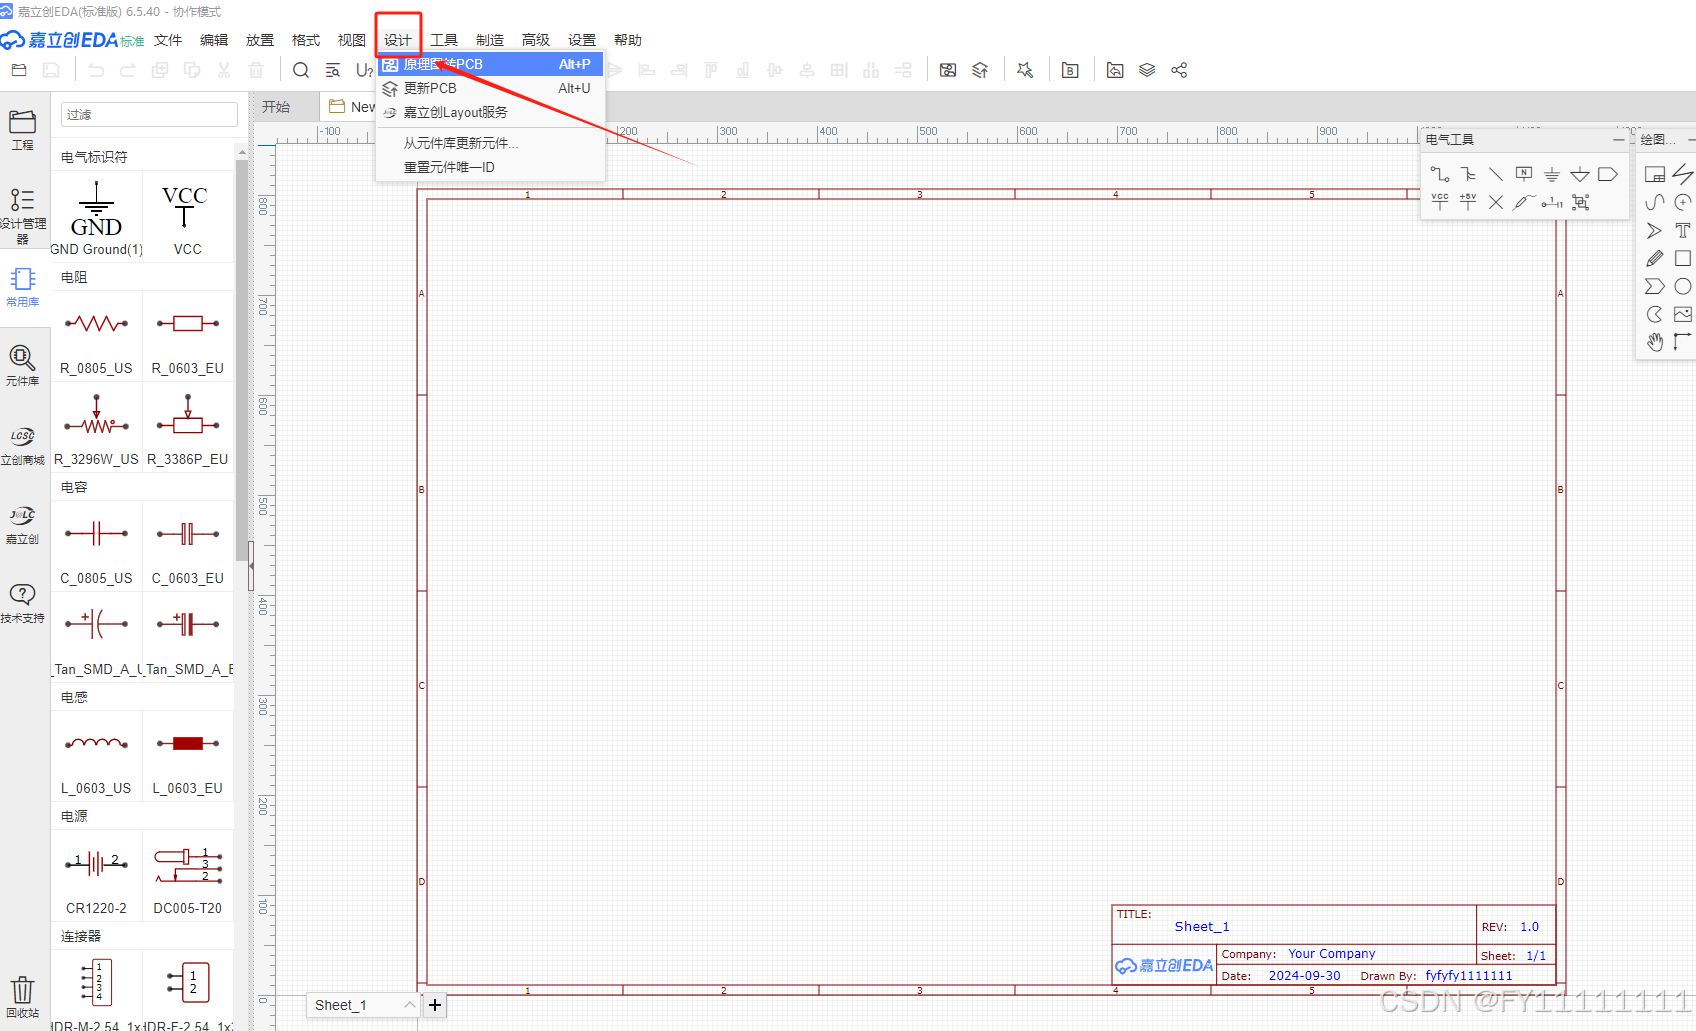The image size is (1696, 1031).
Task: Open the 工程 project sidebar panel
Action: 22,130
